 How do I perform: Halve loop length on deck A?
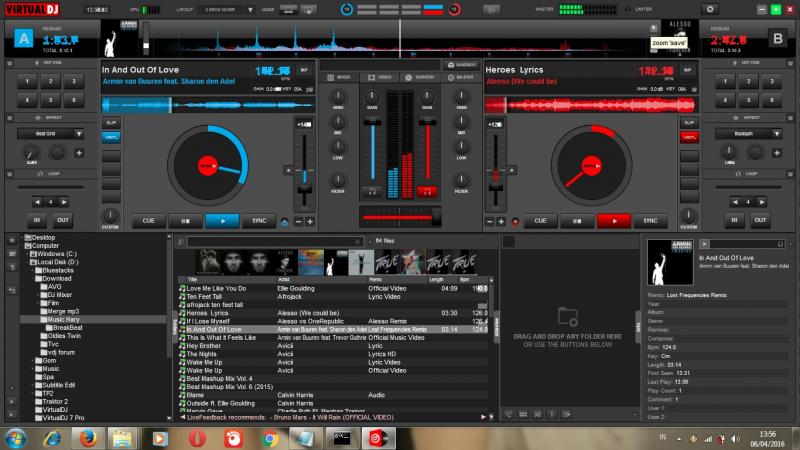click(x=37, y=203)
